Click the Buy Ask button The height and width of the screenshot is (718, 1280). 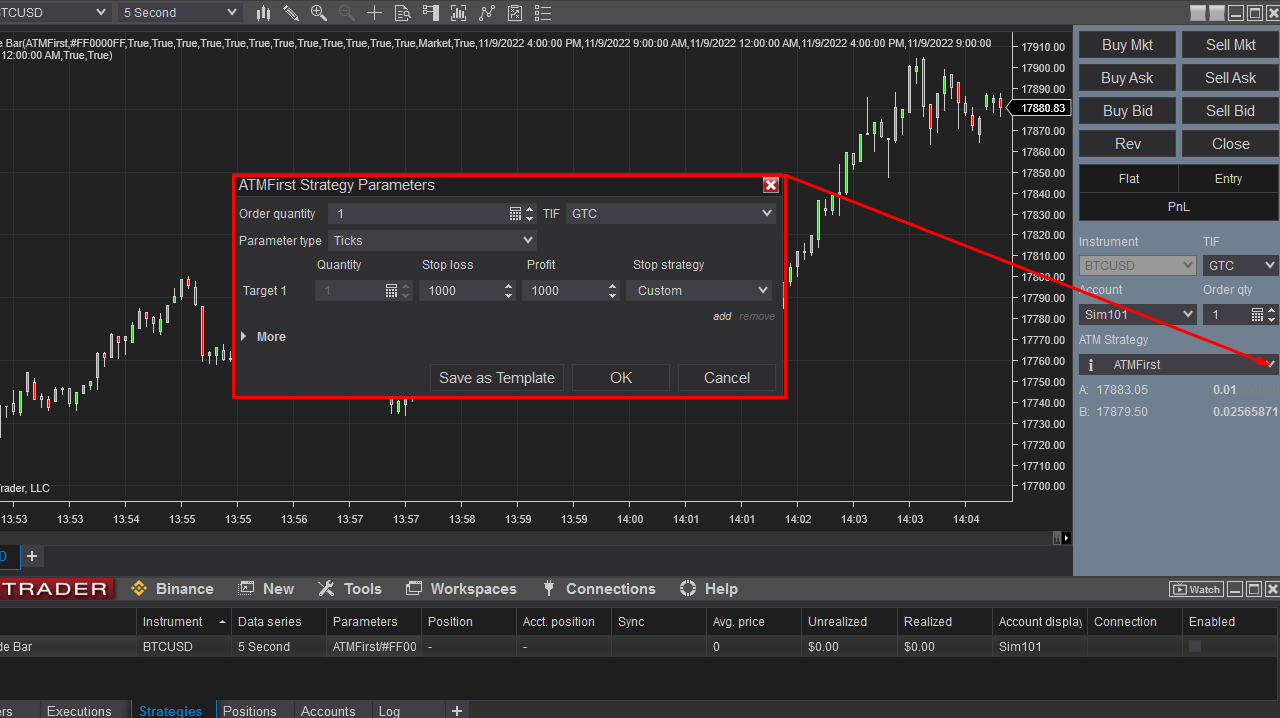[x=1127, y=78]
